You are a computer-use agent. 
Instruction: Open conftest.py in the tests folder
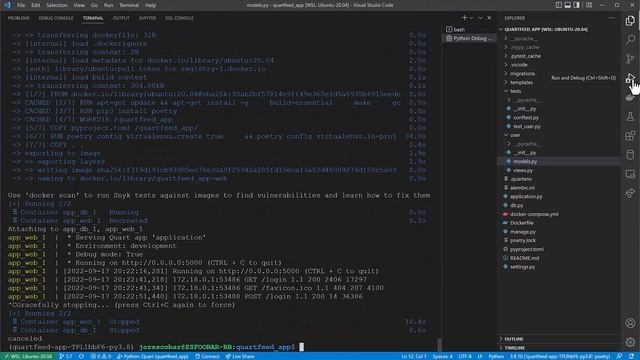[x=526, y=118]
